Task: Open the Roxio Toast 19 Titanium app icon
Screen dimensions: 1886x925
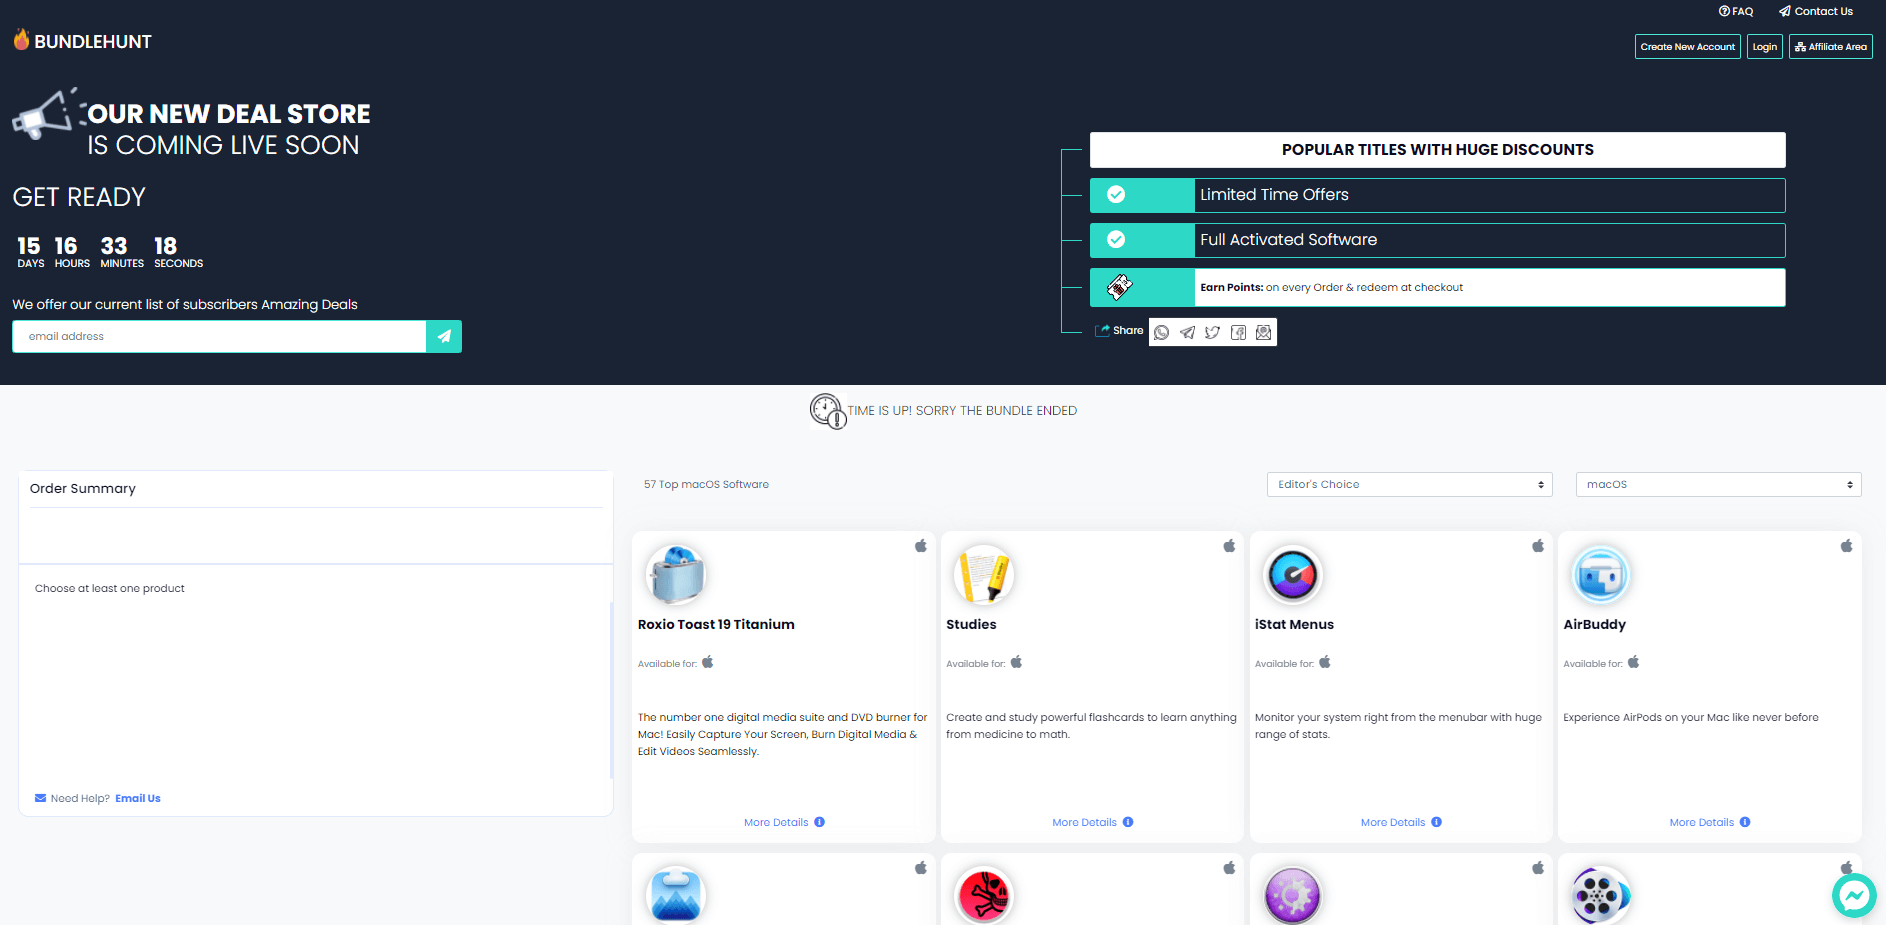Action: click(676, 575)
